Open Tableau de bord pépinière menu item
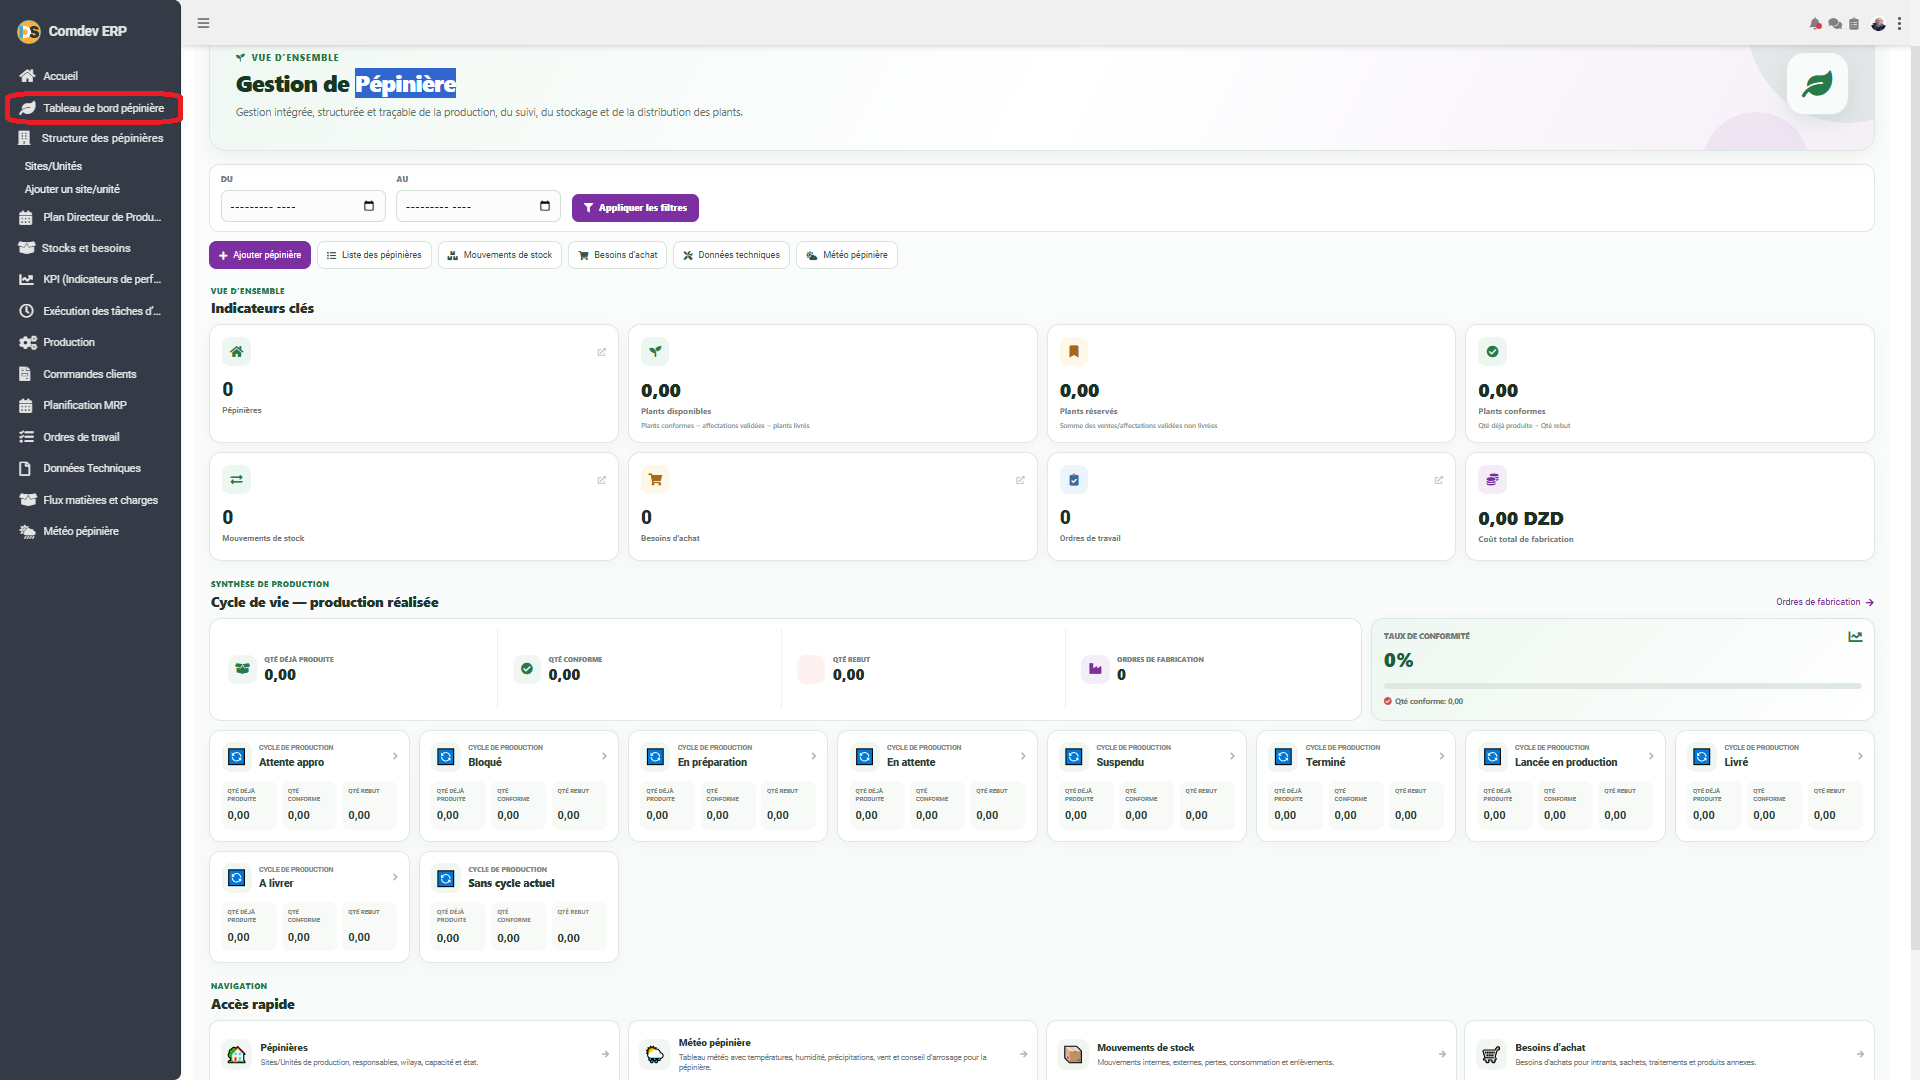This screenshot has height=1080, width=1920. [93, 108]
